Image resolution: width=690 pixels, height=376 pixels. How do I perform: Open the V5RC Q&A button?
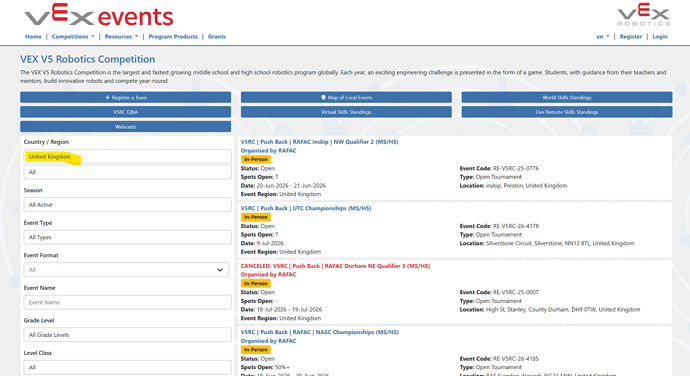click(125, 112)
